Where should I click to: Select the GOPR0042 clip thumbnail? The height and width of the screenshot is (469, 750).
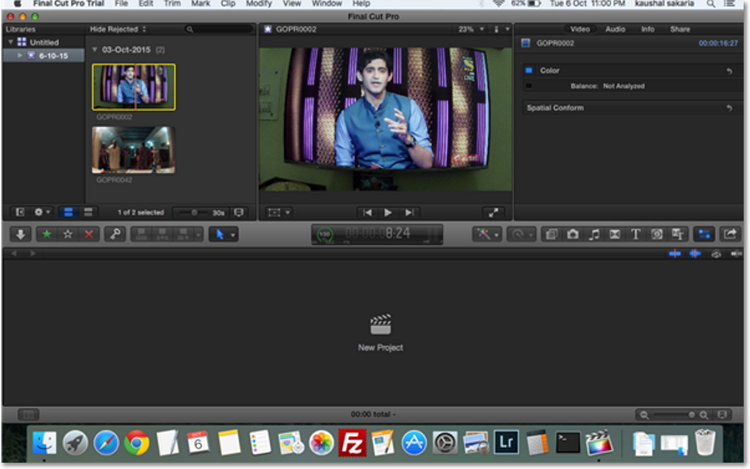(133, 149)
